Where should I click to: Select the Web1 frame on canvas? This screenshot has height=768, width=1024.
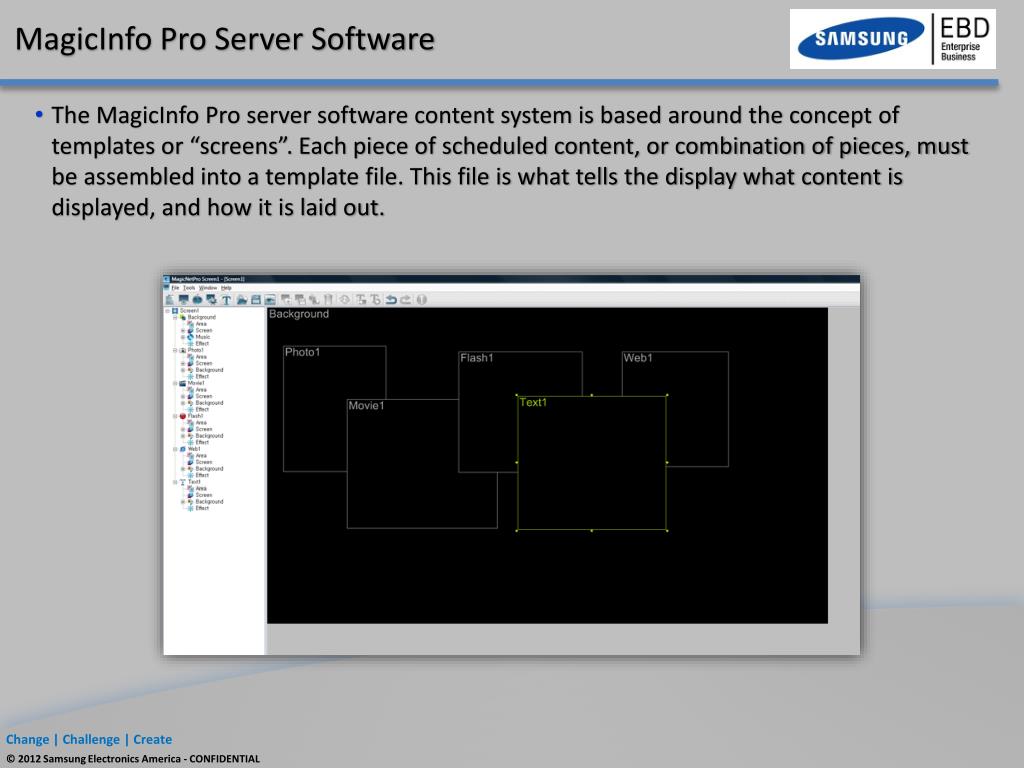(675, 409)
